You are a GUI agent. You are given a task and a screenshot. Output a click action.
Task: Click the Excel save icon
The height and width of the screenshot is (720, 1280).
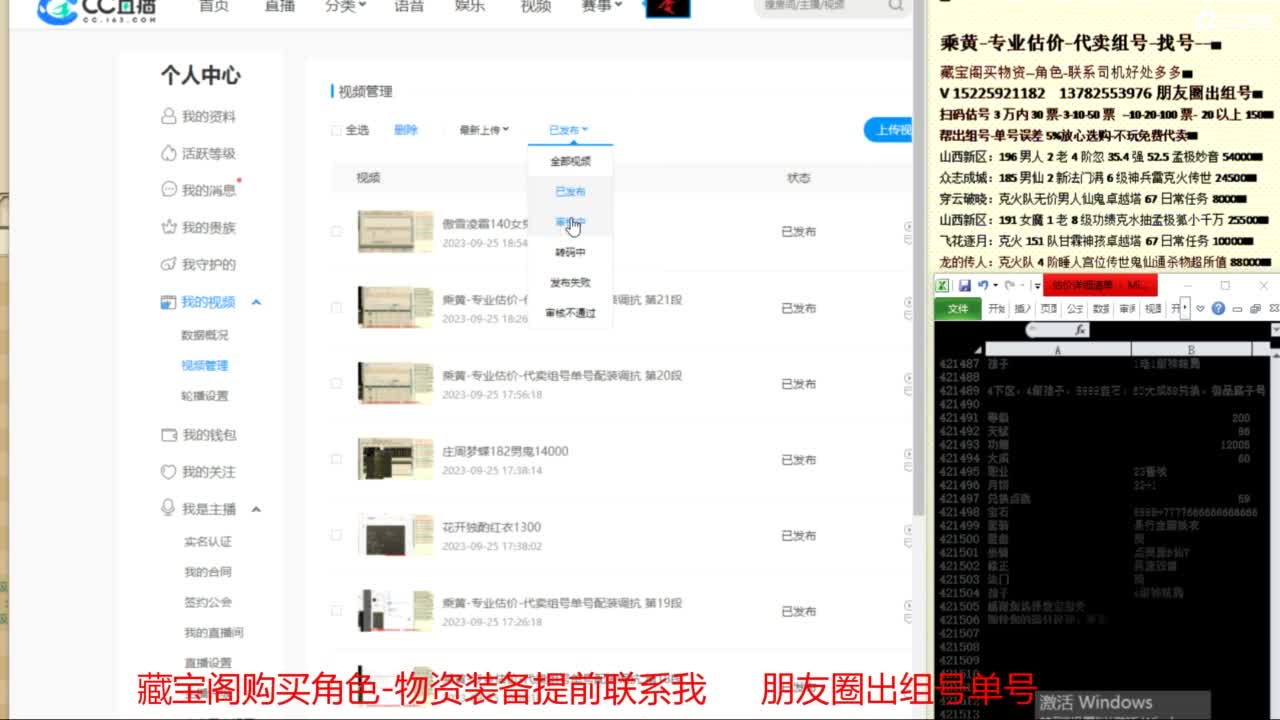964,285
